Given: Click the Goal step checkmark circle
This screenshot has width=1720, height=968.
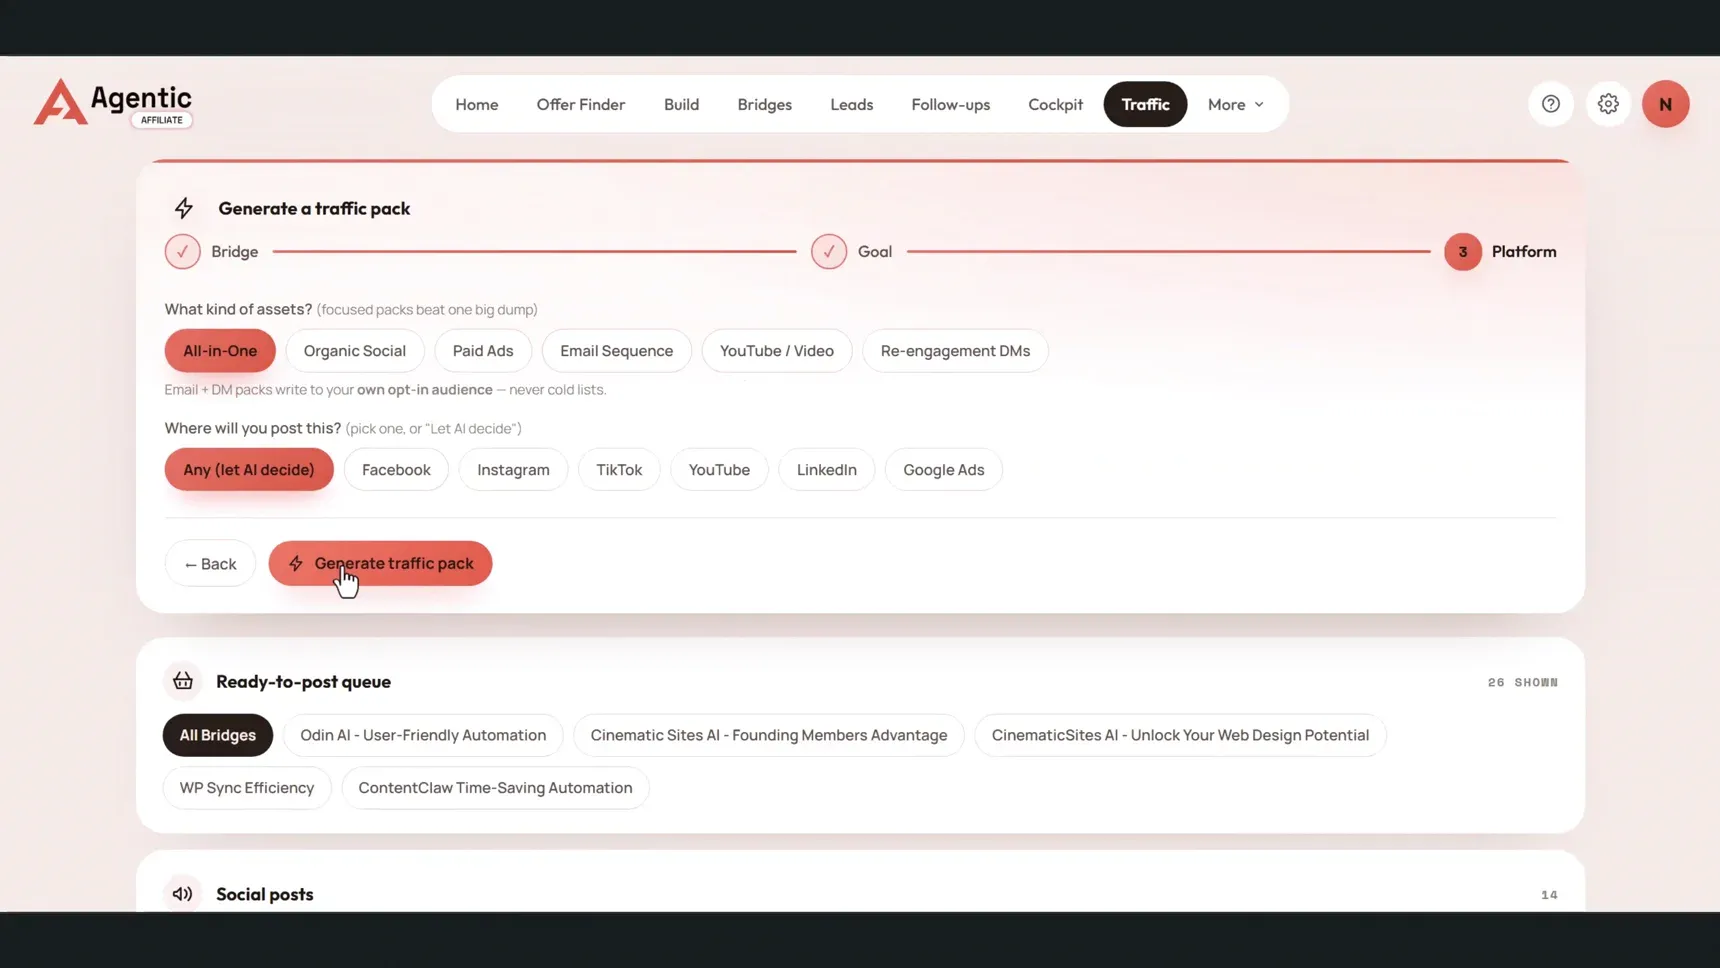Looking at the screenshot, I should [x=829, y=252].
